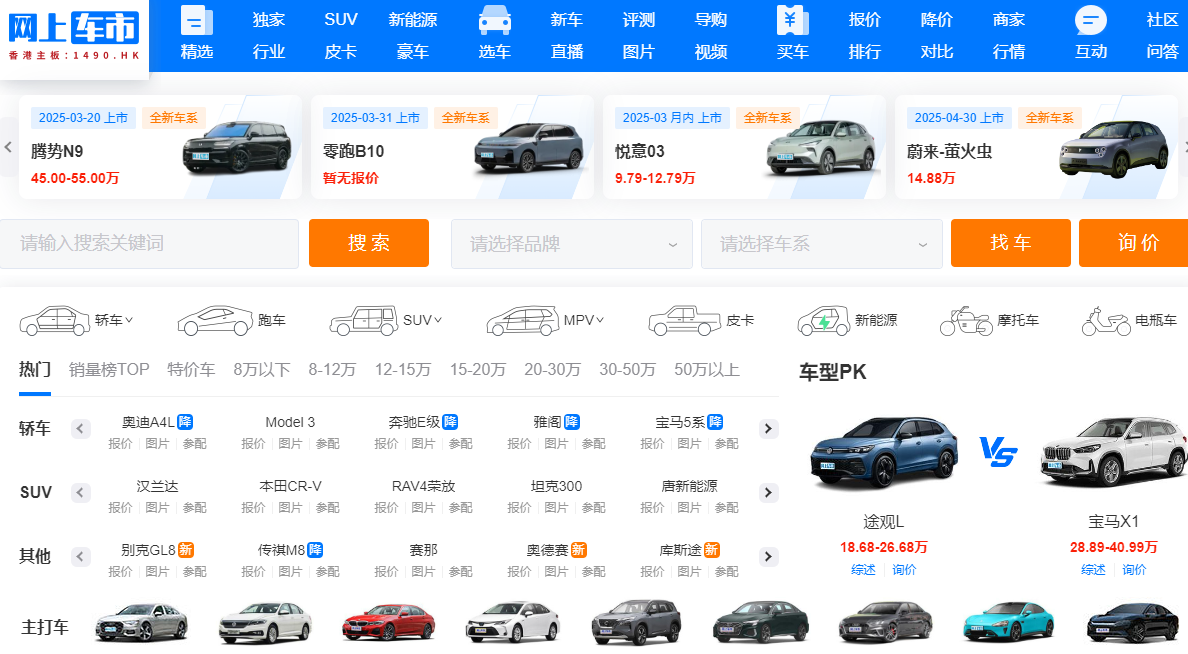
Task: Select the 新能源 electric car icon
Action: tap(824, 321)
